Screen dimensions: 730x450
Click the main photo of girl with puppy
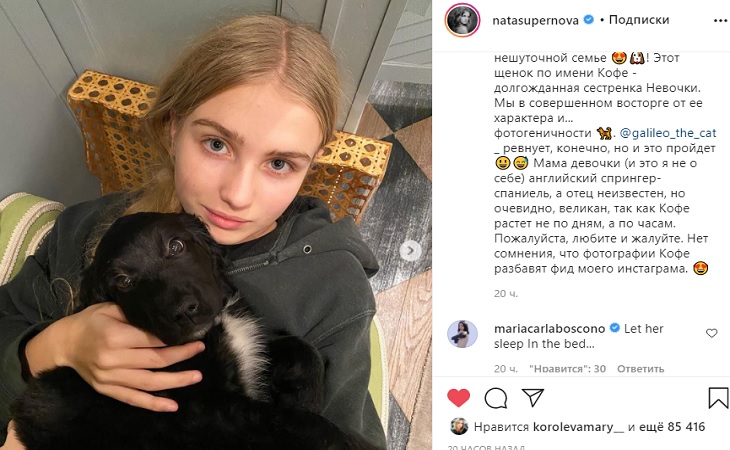(x=216, y=225)
